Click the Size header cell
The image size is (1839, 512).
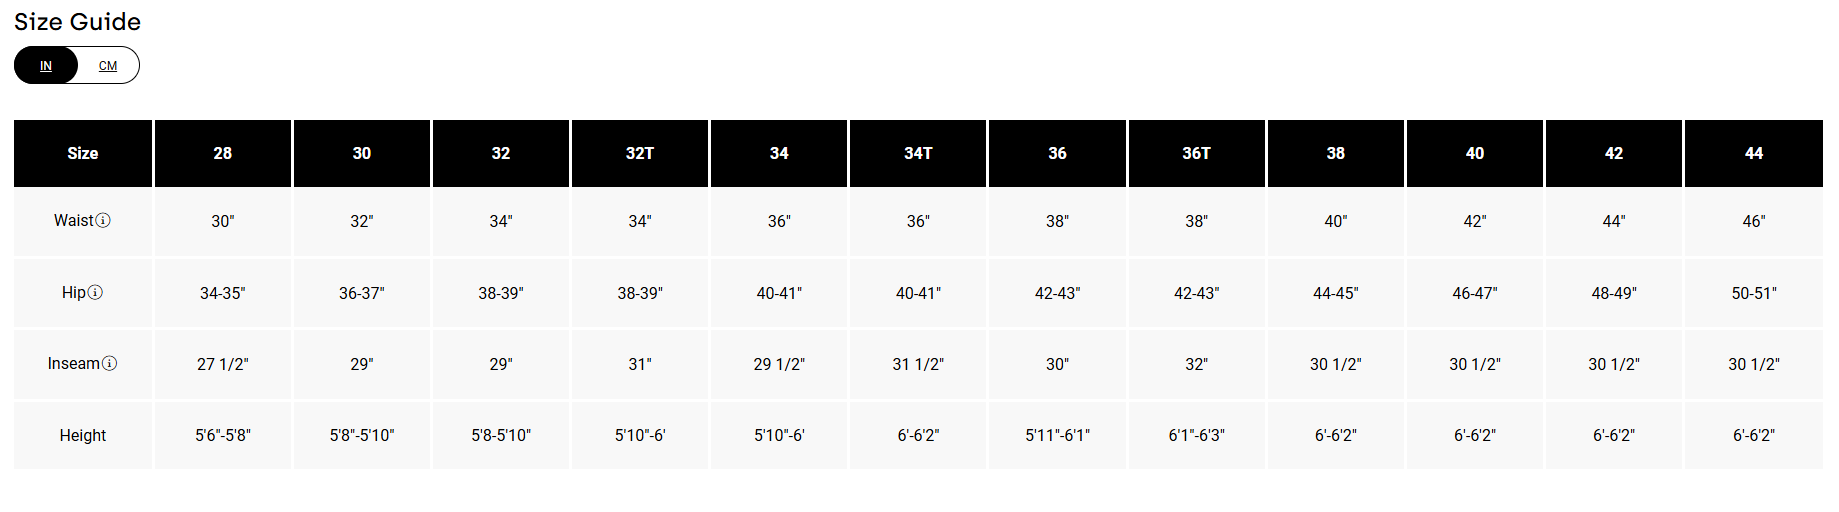(83, 153)
